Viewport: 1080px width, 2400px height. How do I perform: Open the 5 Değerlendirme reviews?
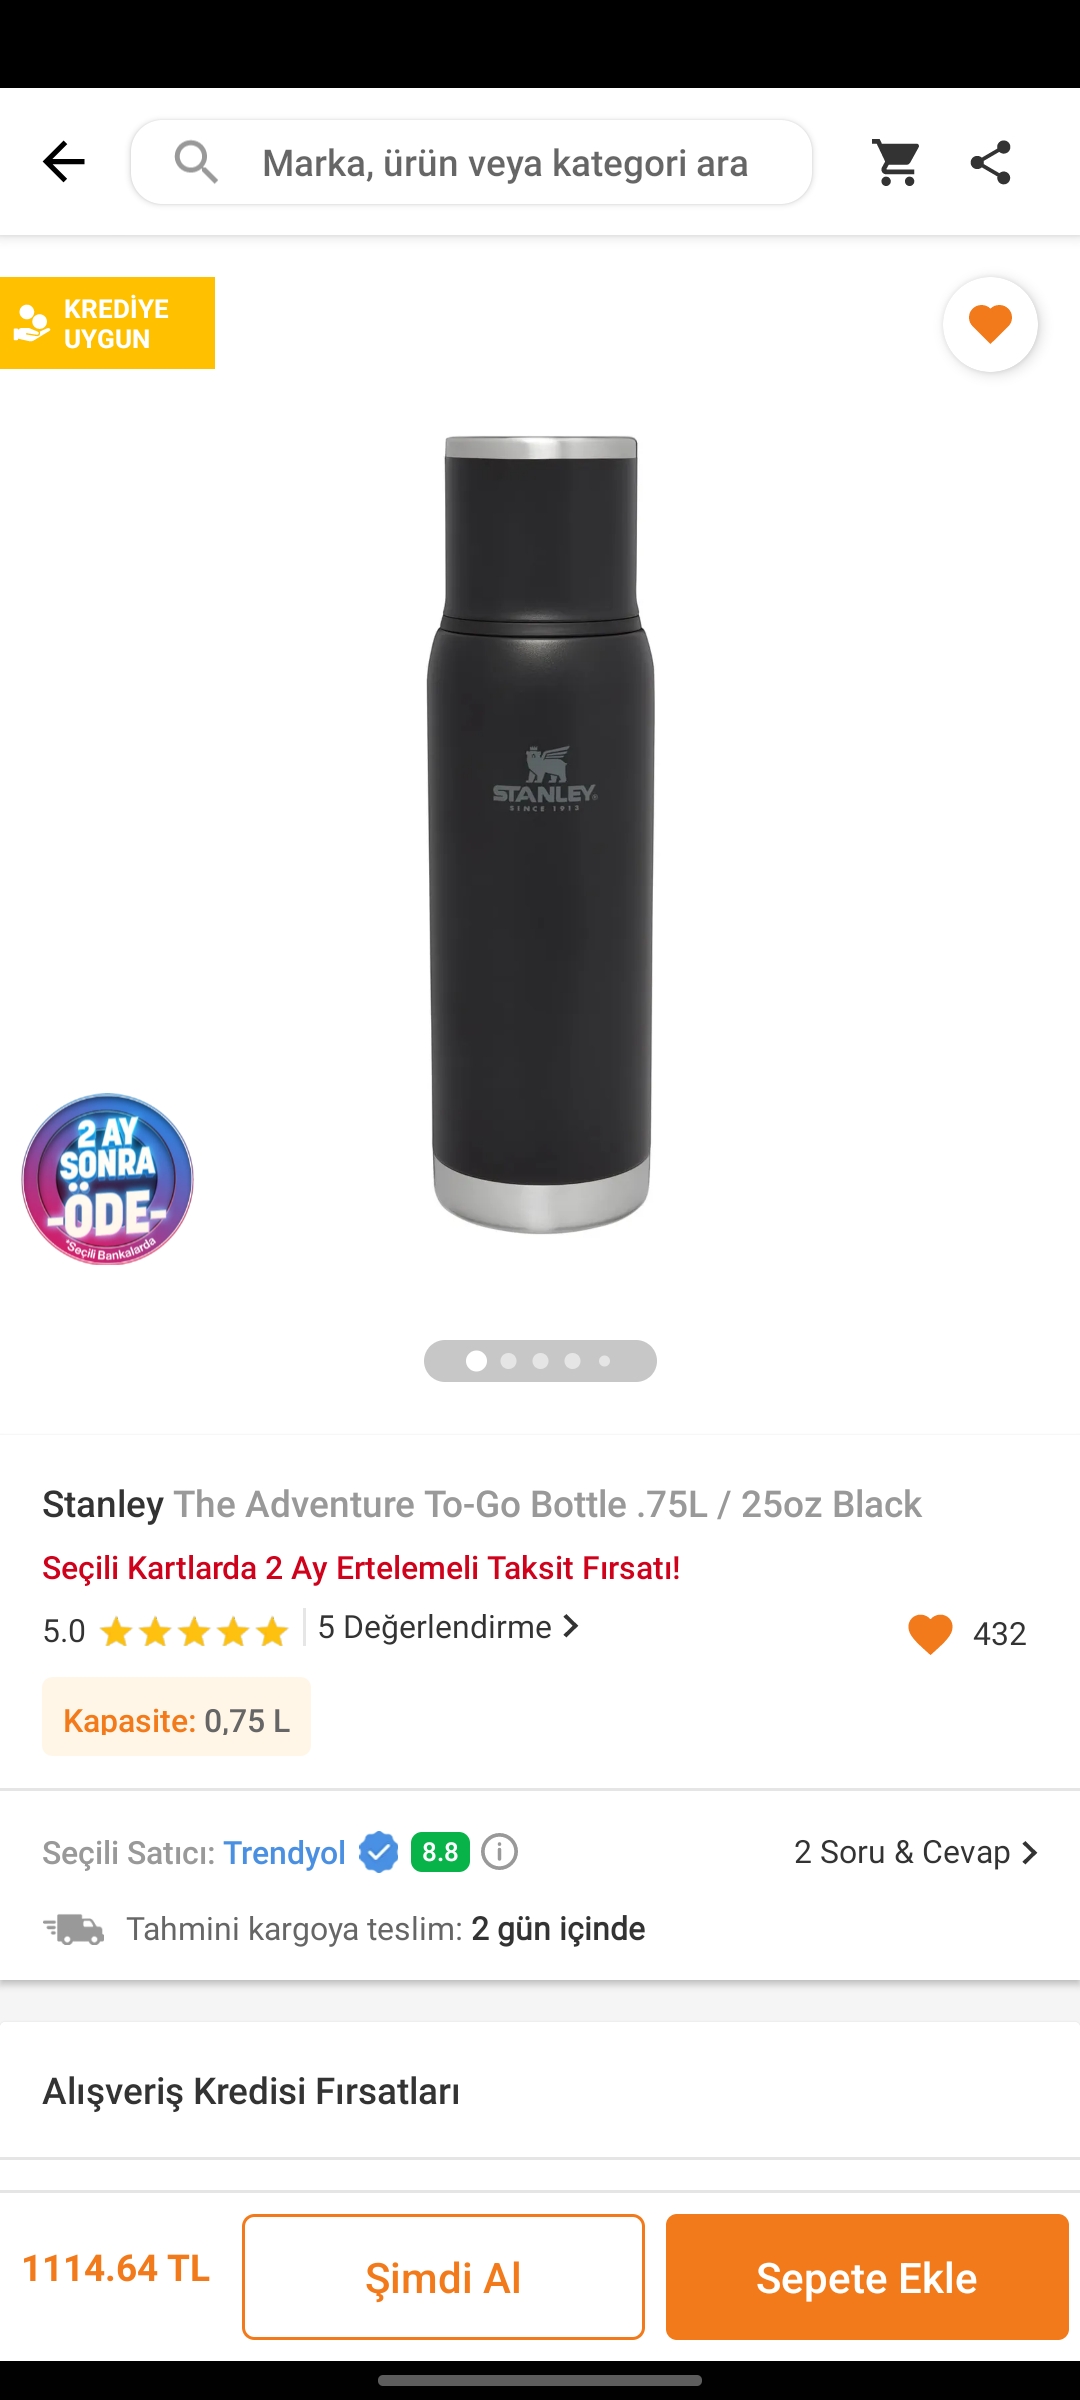pos(448,1628)
